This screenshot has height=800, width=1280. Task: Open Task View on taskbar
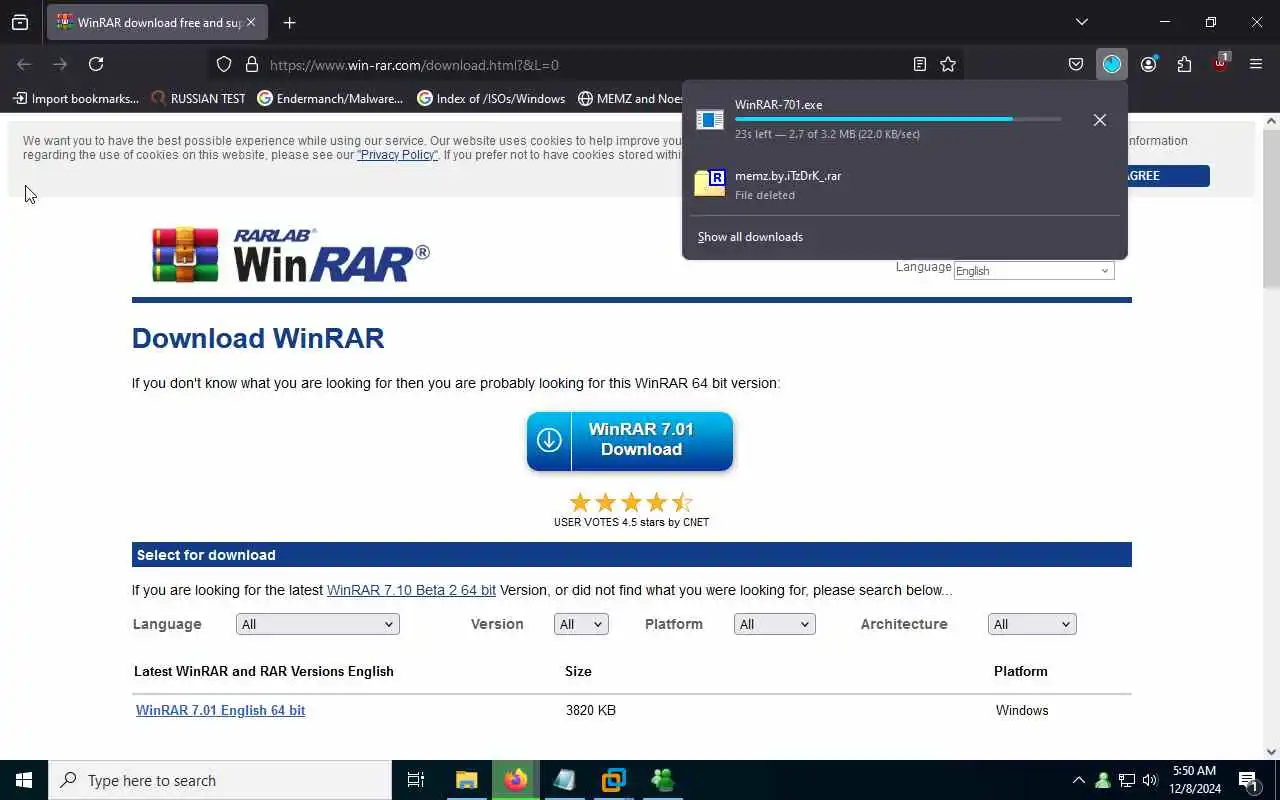pyautogui.click(x=416, y=780)
